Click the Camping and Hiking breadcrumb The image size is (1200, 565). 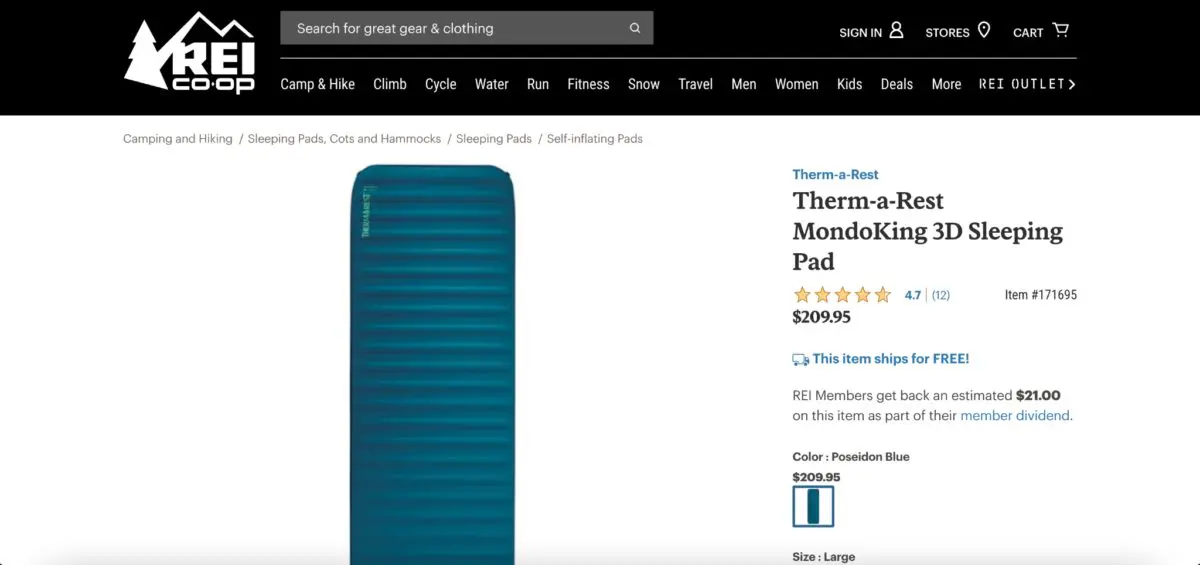(178, 139)
